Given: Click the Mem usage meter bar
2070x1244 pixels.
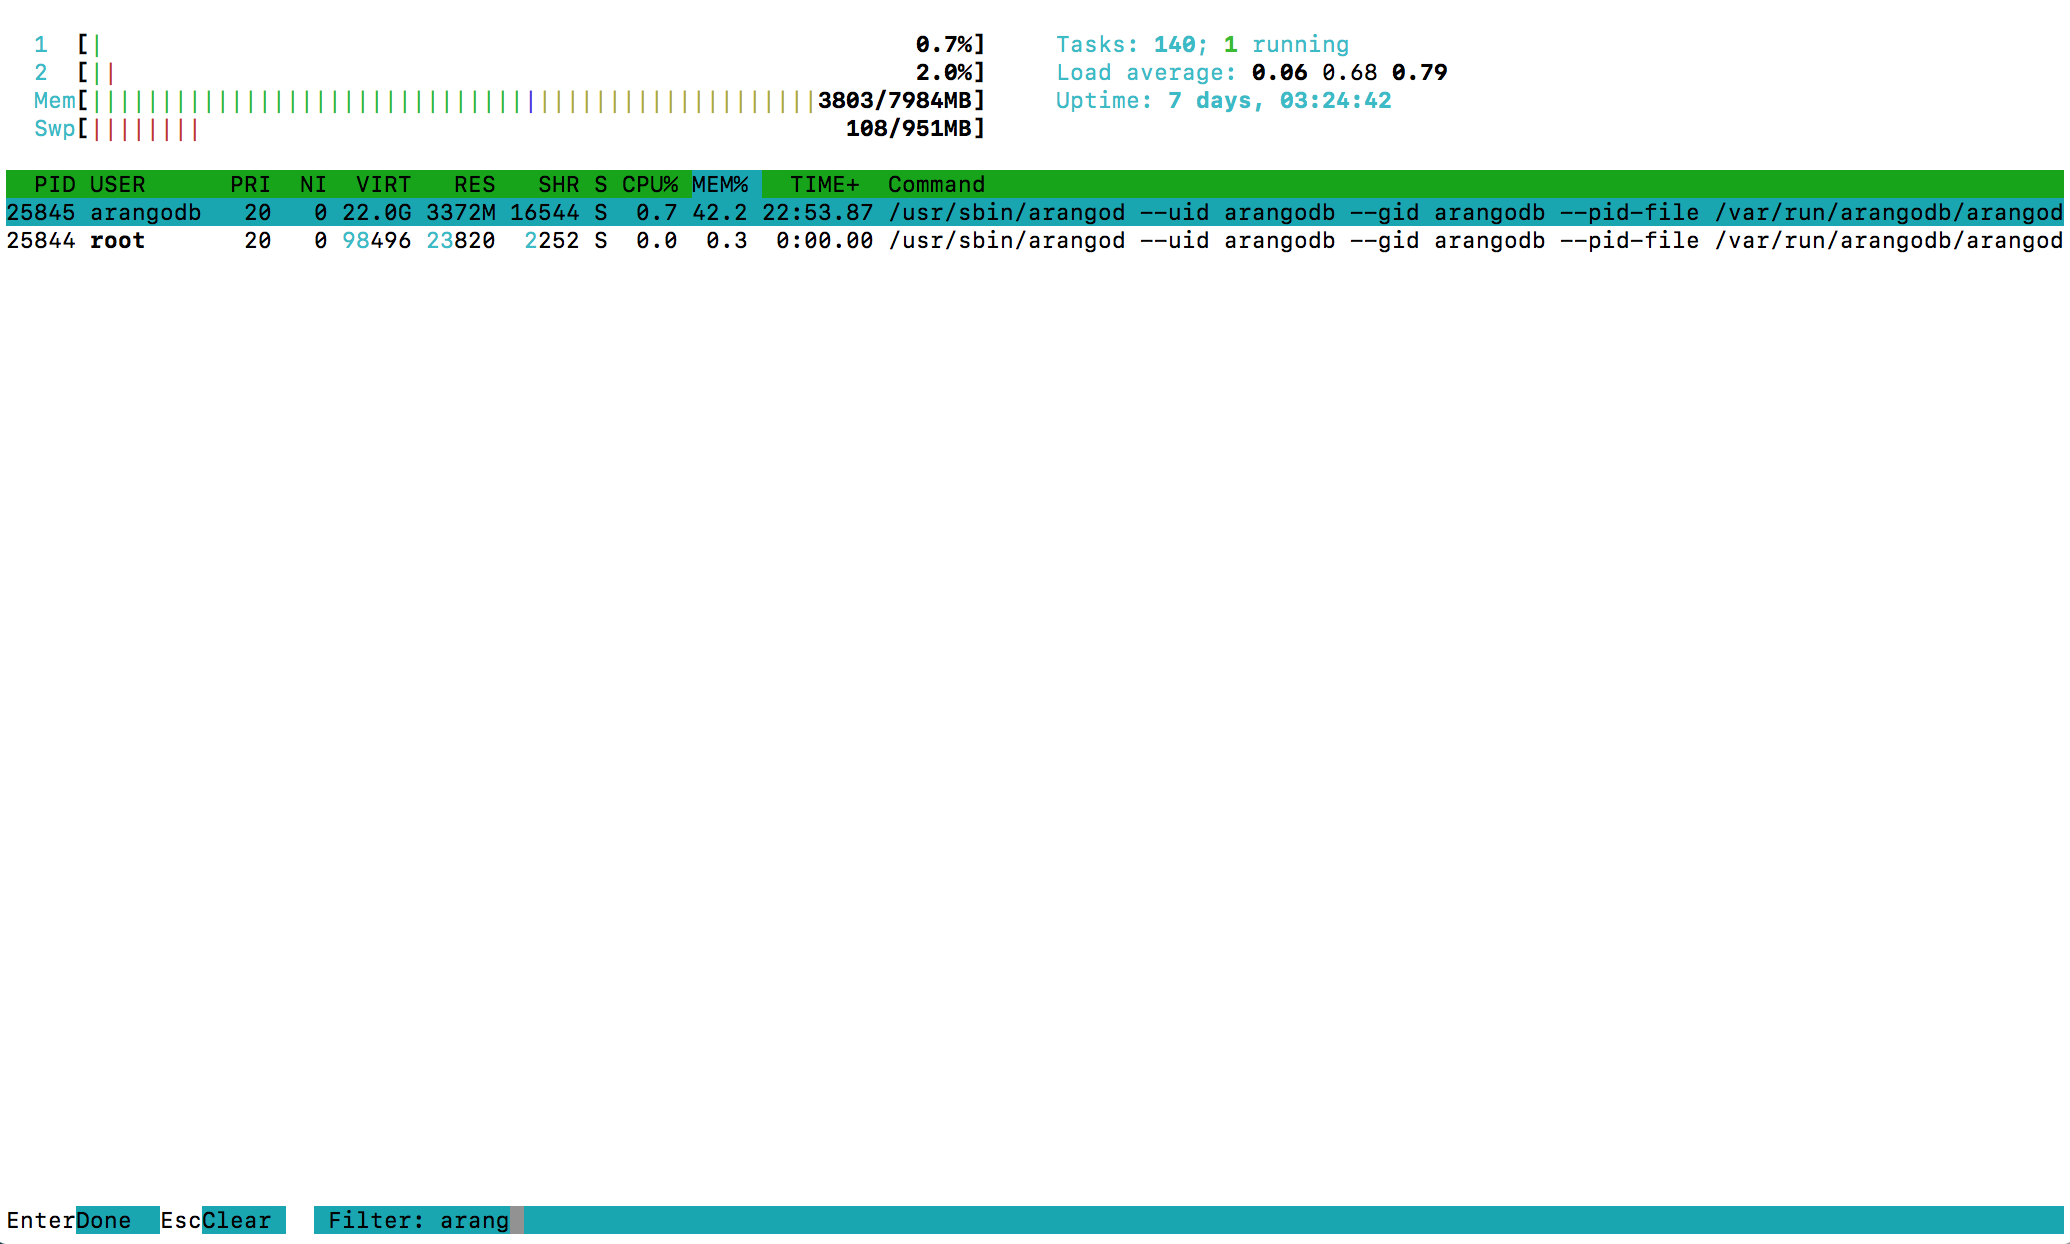Looking at the screenshot, I should tap(450, 100).
